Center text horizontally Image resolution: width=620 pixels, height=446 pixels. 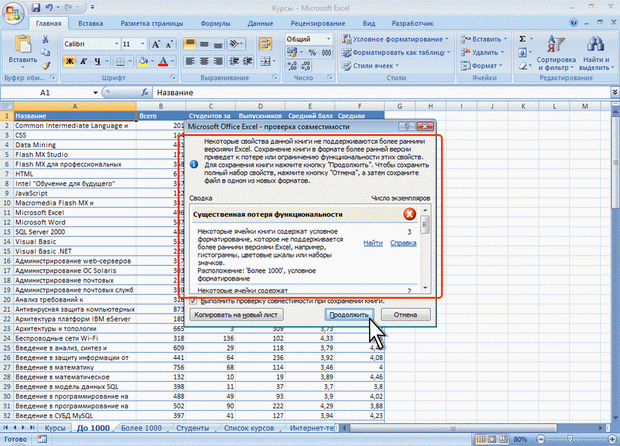(x=204, y=61)
